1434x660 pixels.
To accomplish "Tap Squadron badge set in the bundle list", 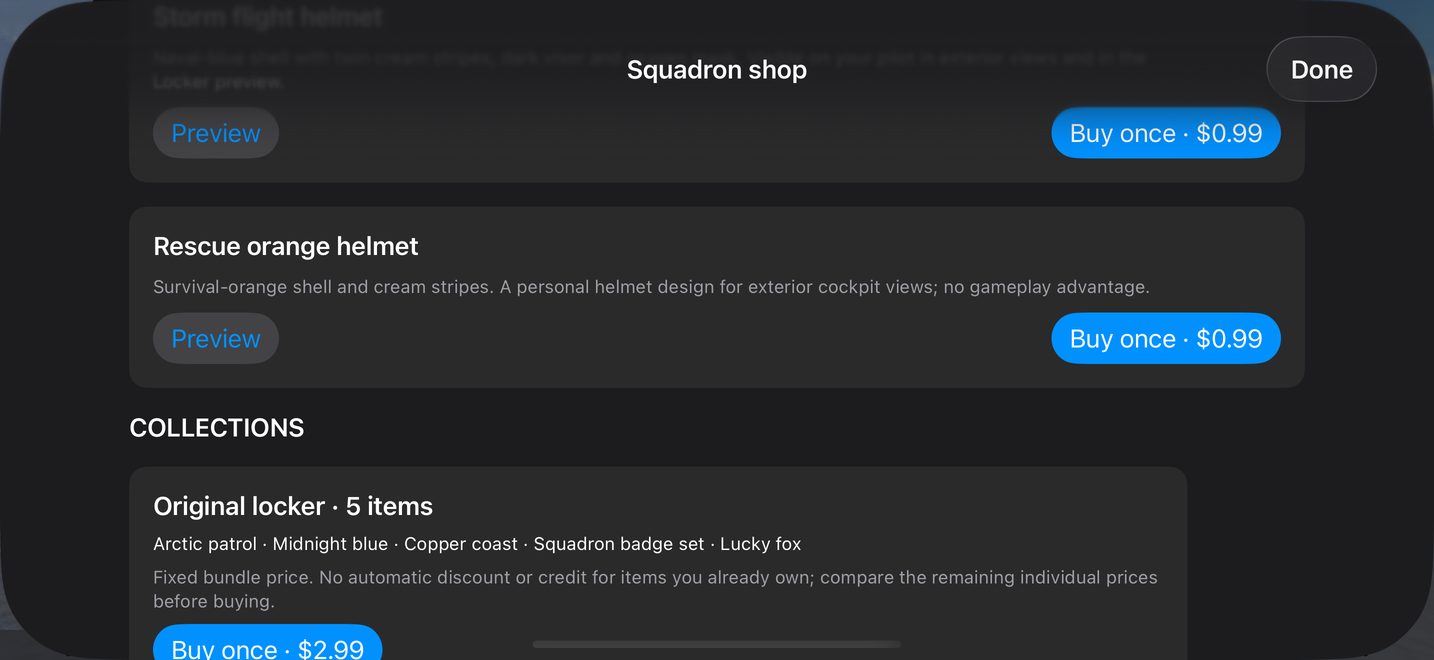I will (x=619, y=544).
